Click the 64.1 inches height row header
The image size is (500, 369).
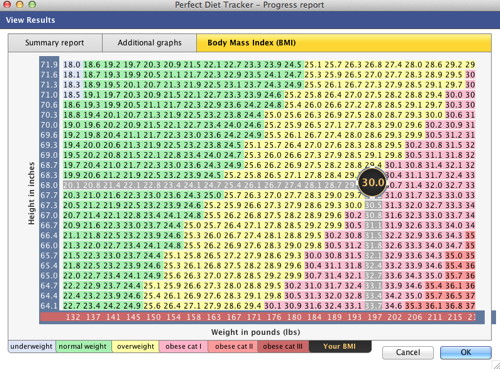coord(49,306)
